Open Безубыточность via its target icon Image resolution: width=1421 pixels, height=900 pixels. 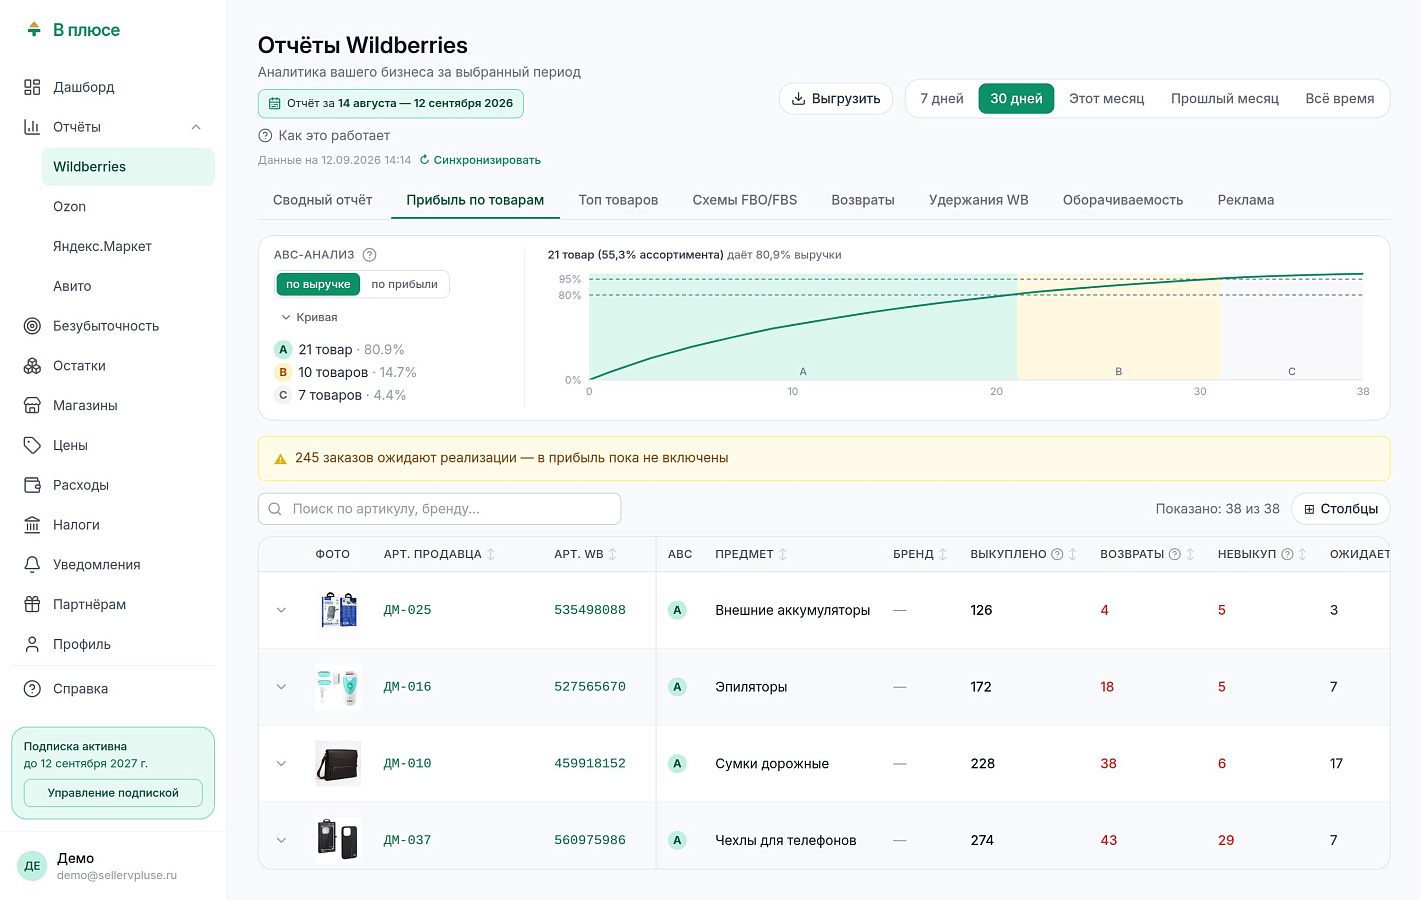point(32,326)
